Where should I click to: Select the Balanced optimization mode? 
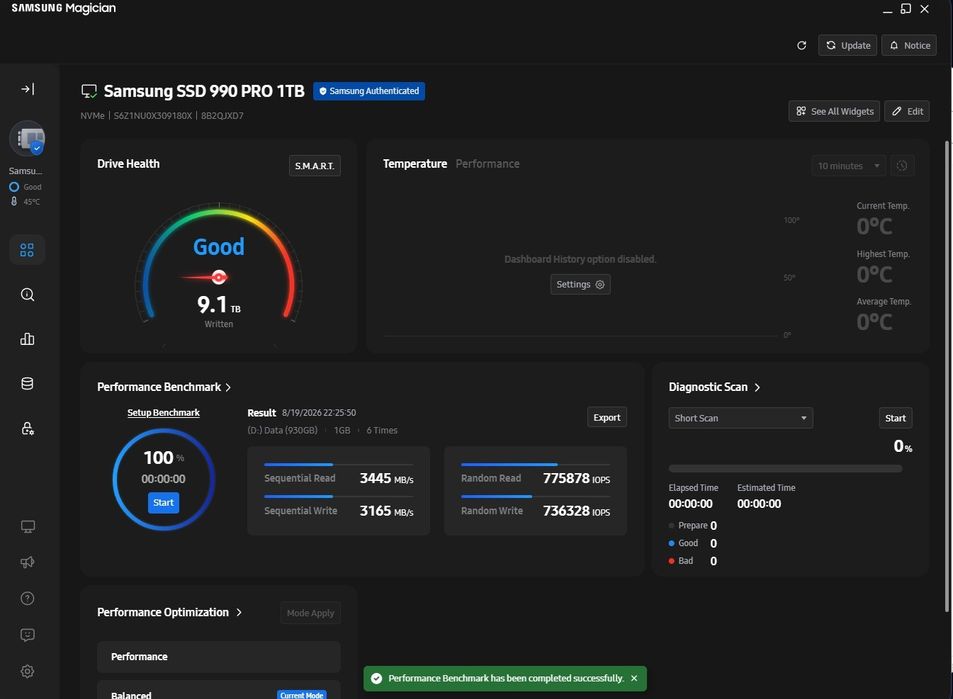(219, 690)
